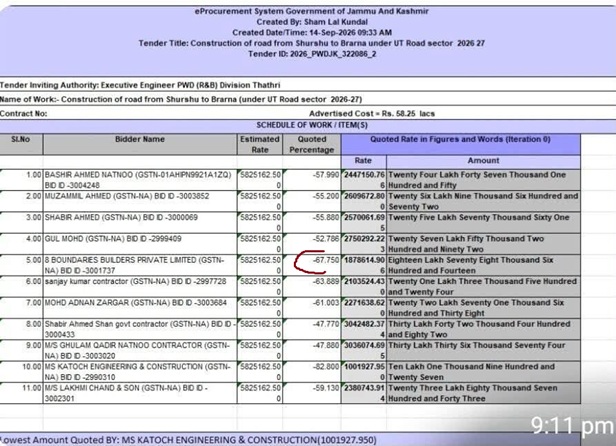Click amount 'Eighteen Lakh Seventy Eight Thousand'
The image size is (616, 446).
[x=483, y=265]
